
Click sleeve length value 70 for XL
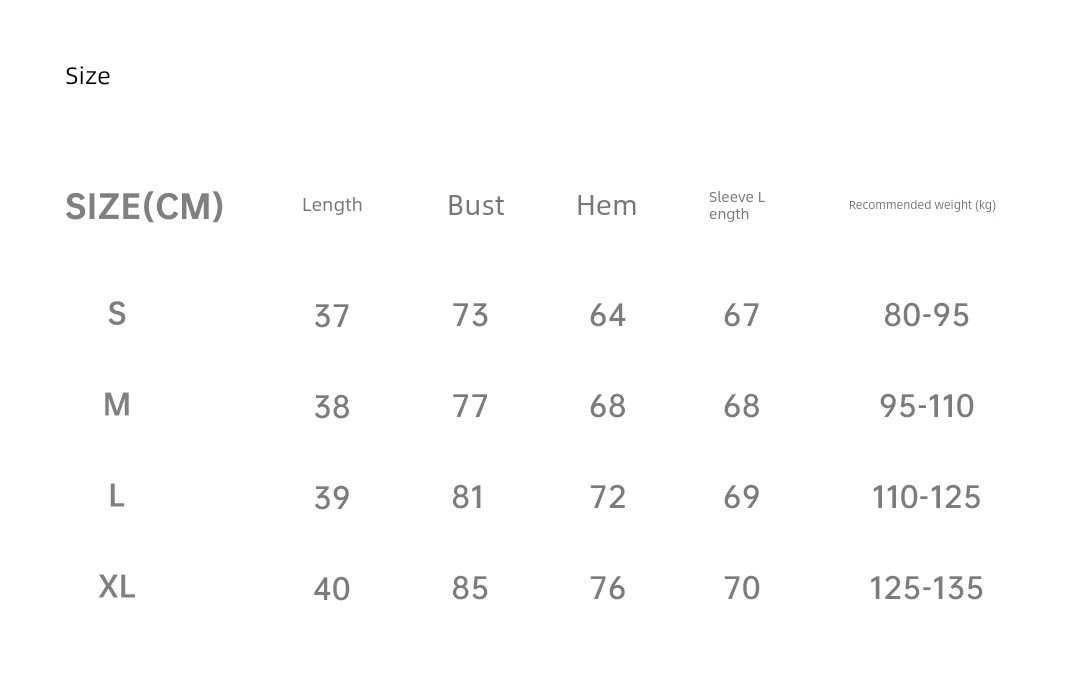[742, 588]
